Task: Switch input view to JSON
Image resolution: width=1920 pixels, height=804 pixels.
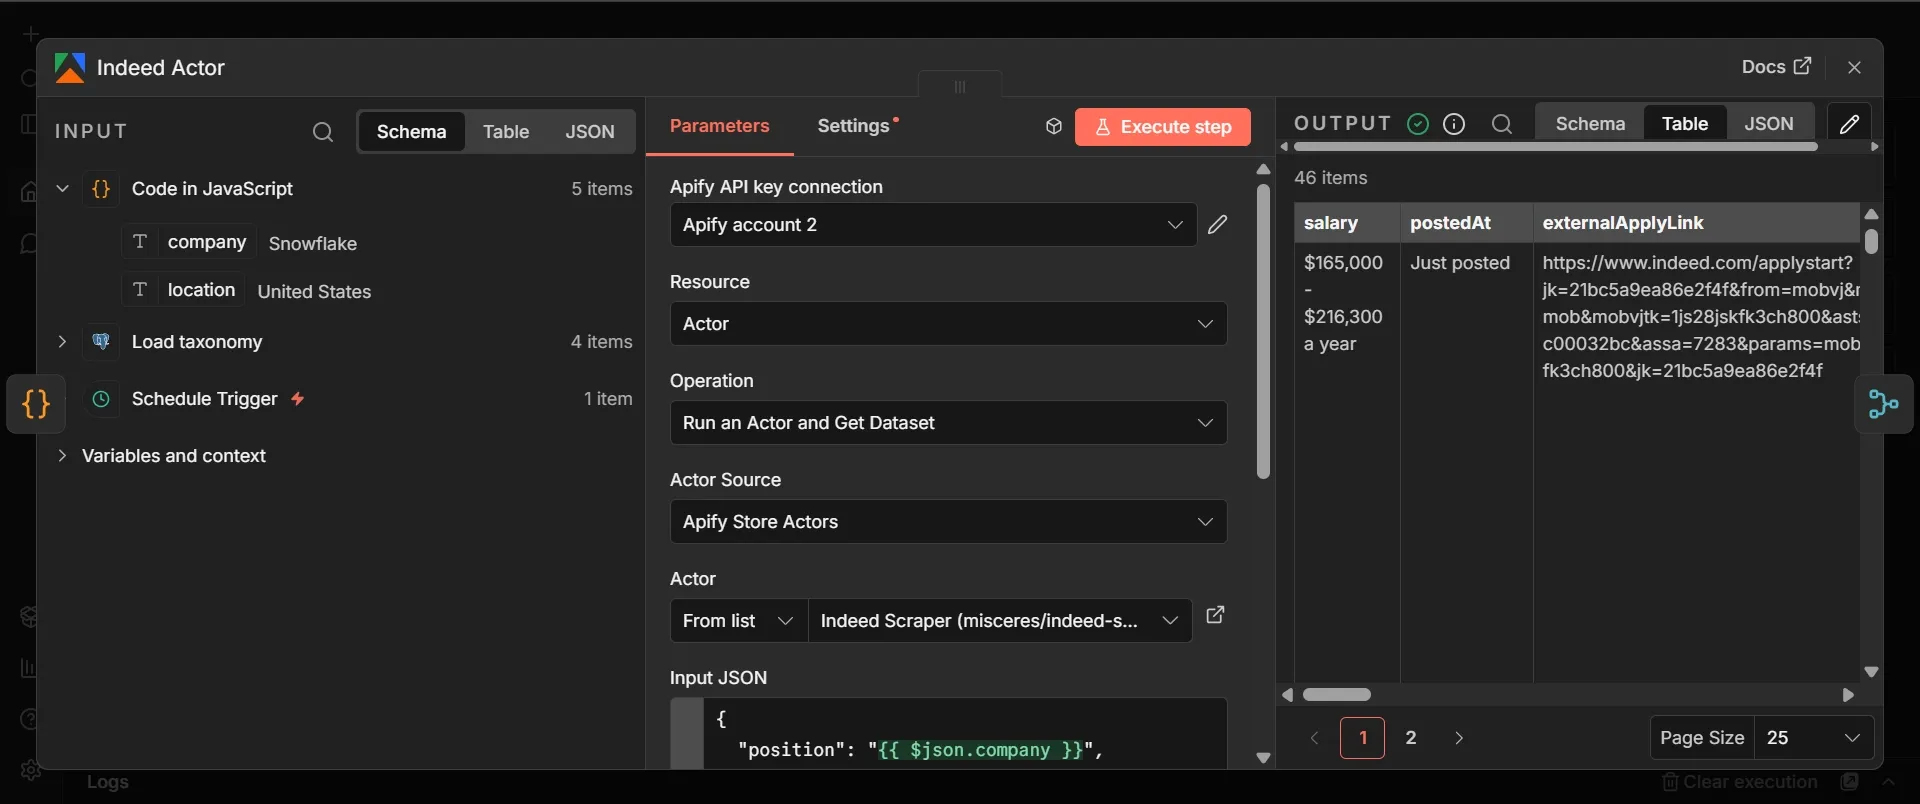Action: [x=590, y=132]
